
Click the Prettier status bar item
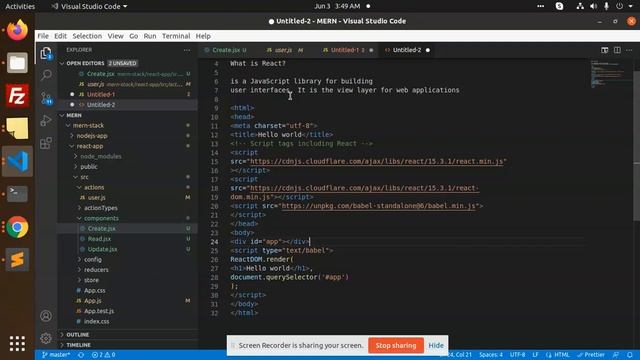click(591, 355)
